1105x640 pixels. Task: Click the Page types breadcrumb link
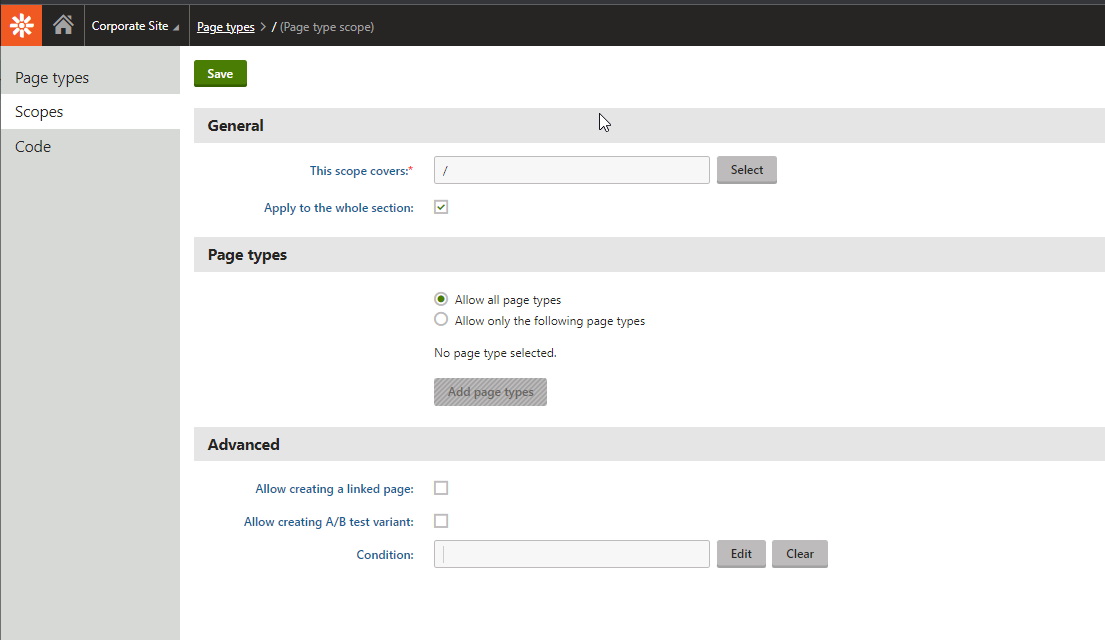click(x=225, y=27)
